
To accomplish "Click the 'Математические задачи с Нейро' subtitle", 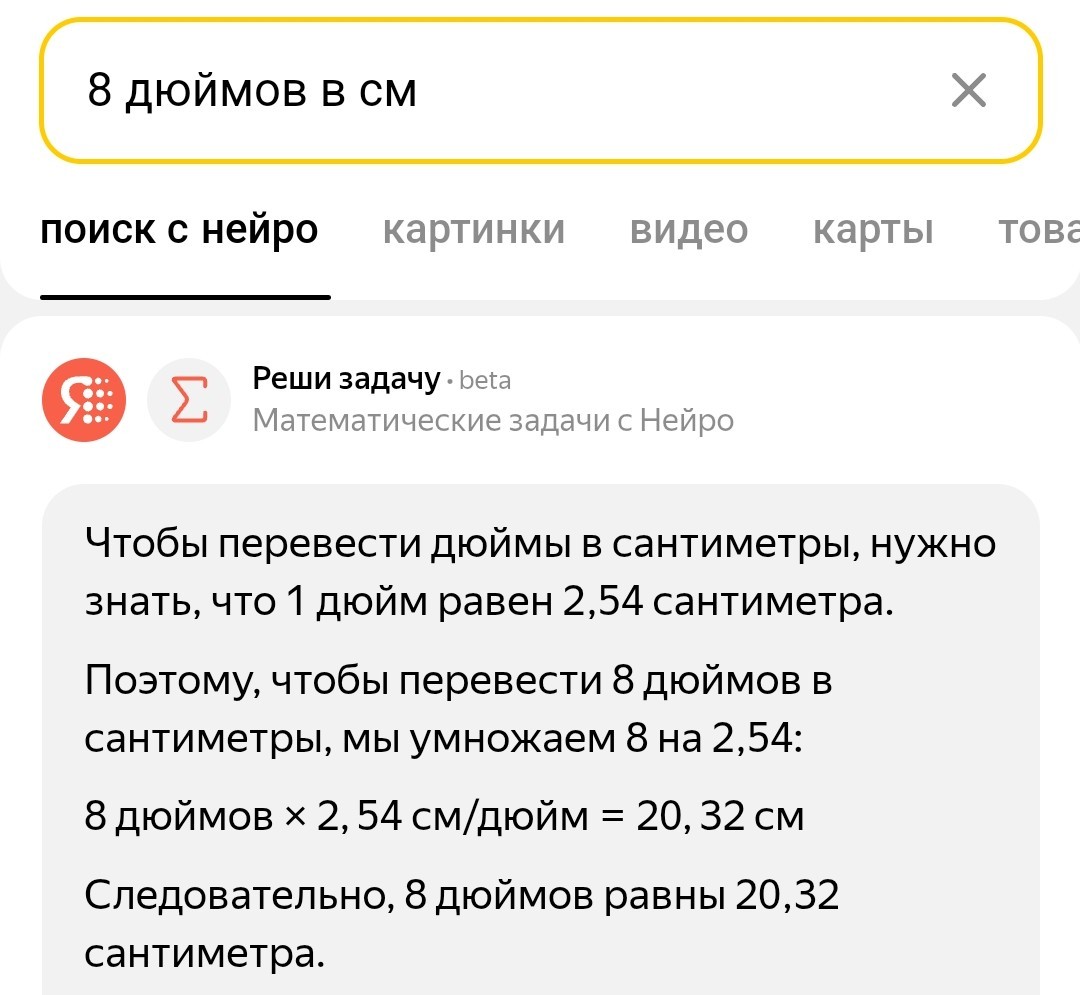I will click(x=493, y=421).
